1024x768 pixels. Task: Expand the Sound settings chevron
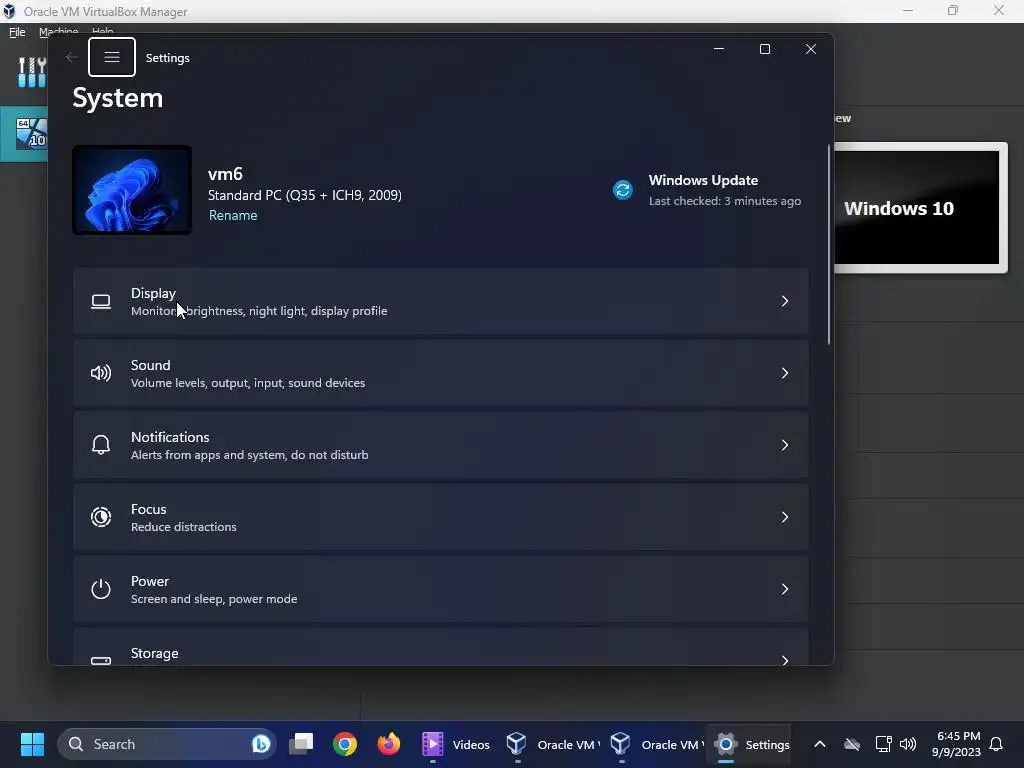tap(784, 373)
